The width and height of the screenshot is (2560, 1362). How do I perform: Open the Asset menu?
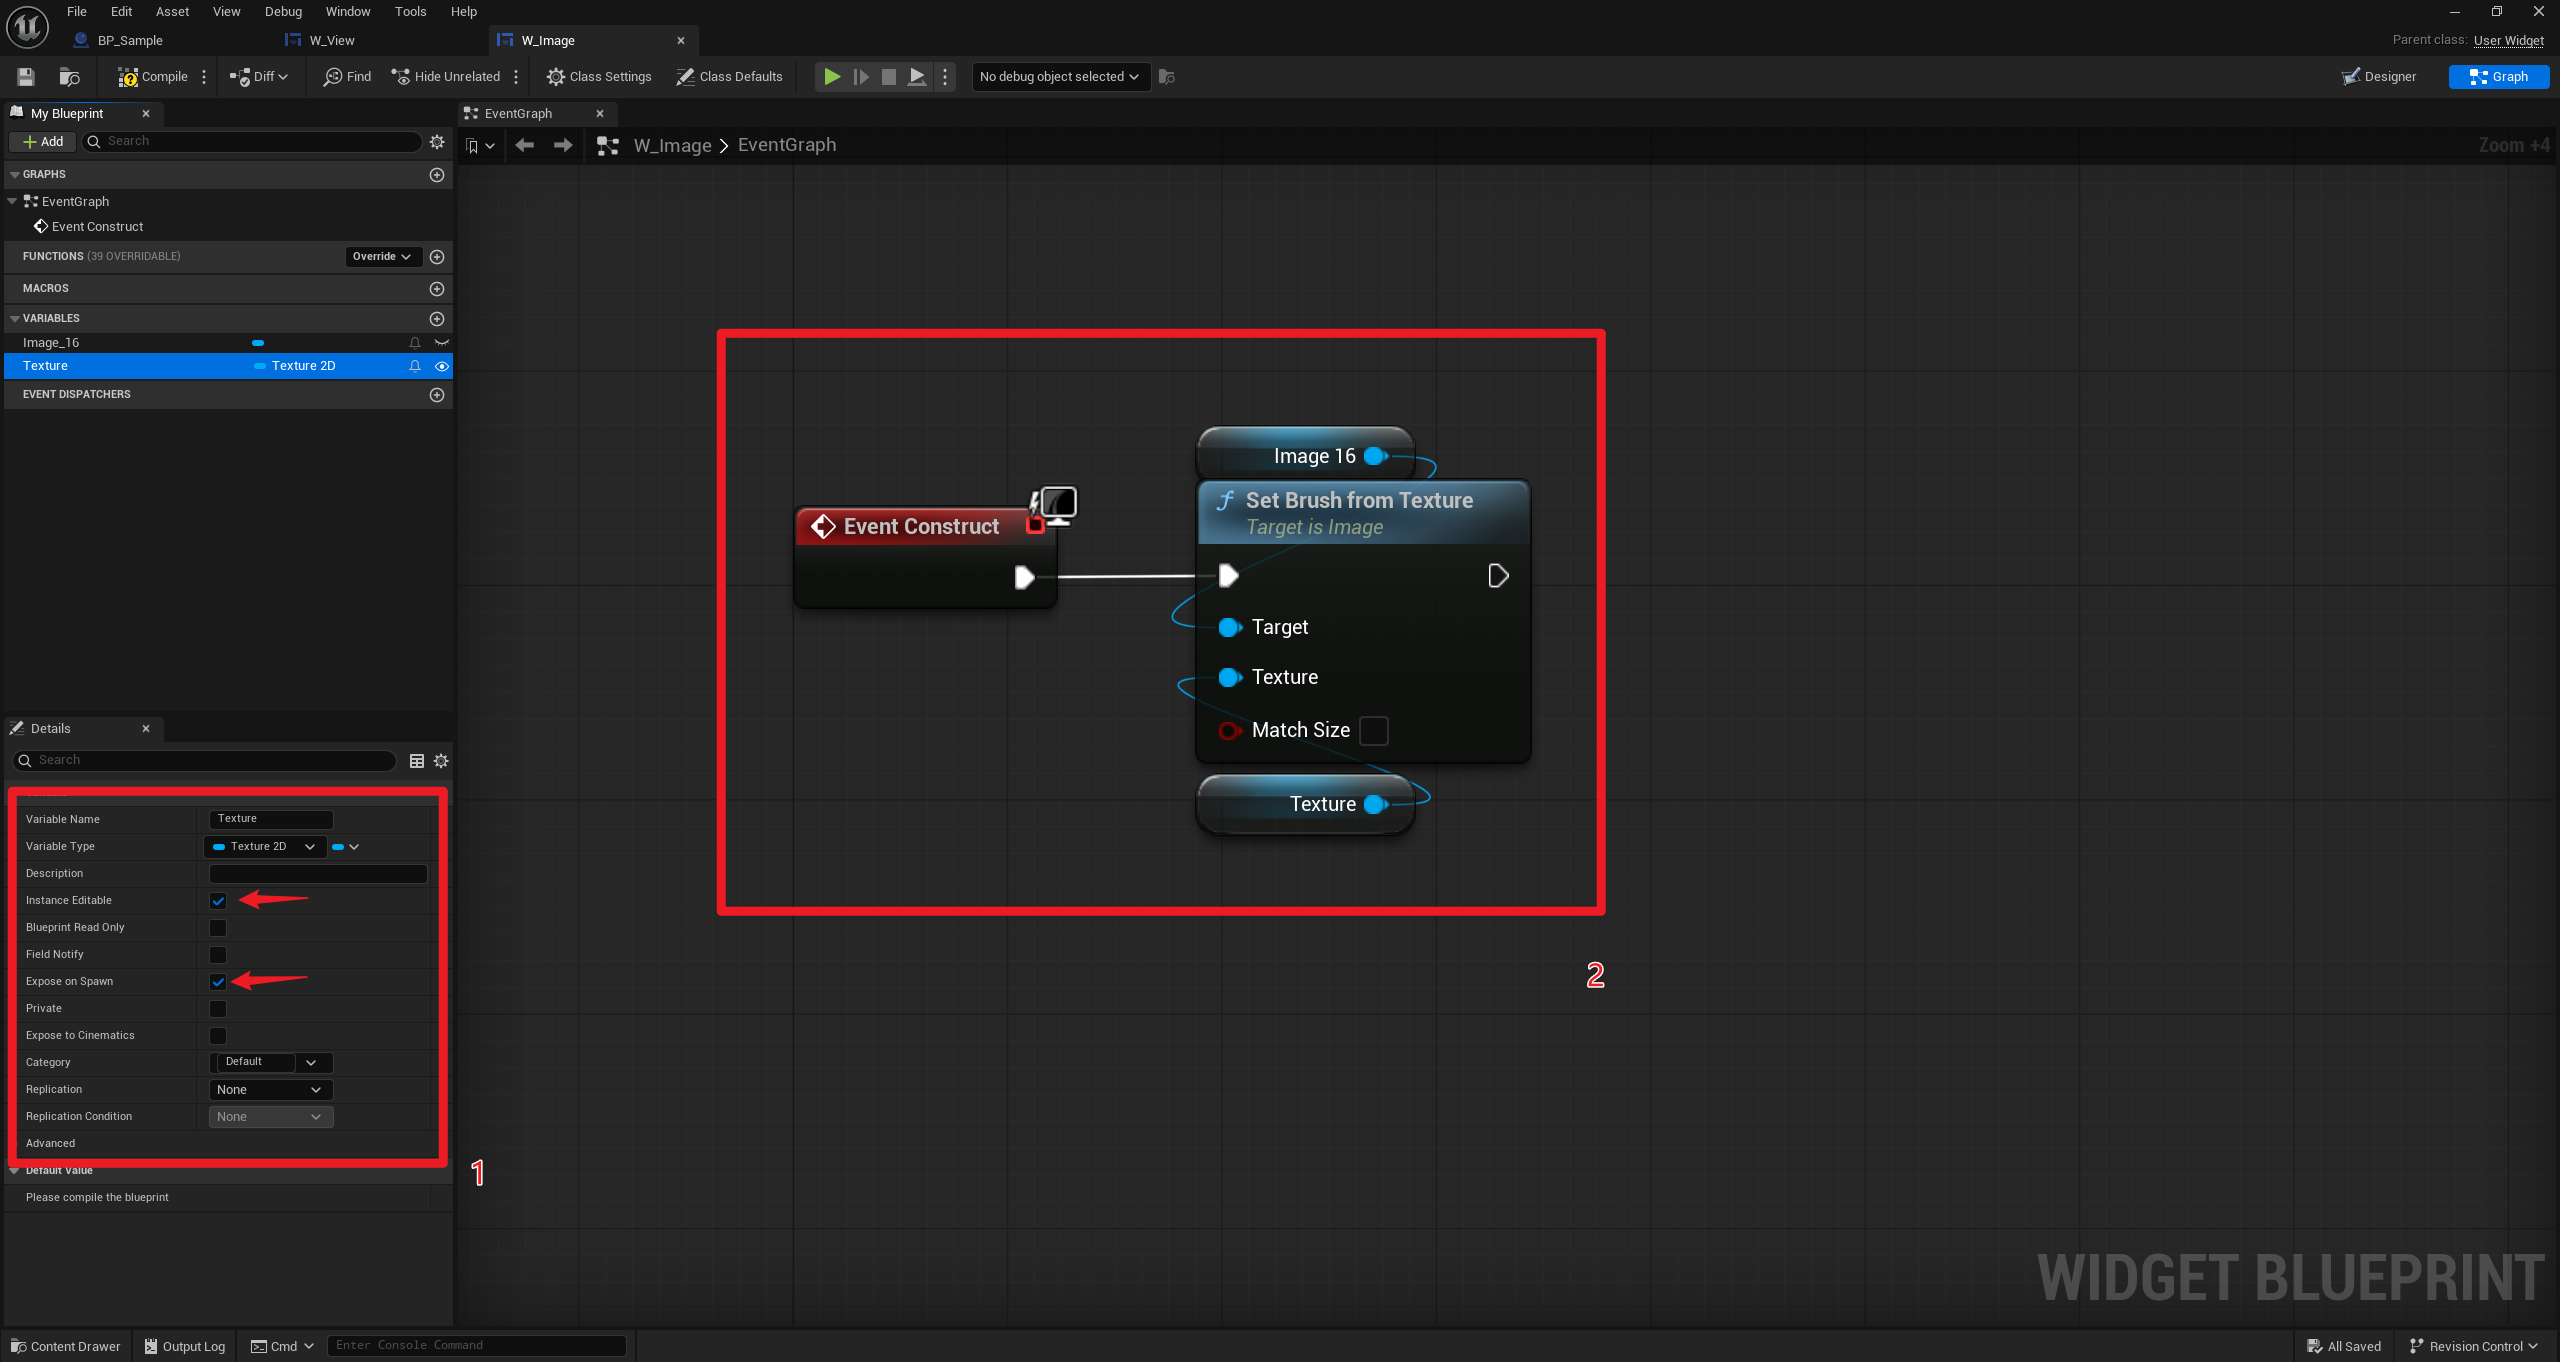pos(172,12)
